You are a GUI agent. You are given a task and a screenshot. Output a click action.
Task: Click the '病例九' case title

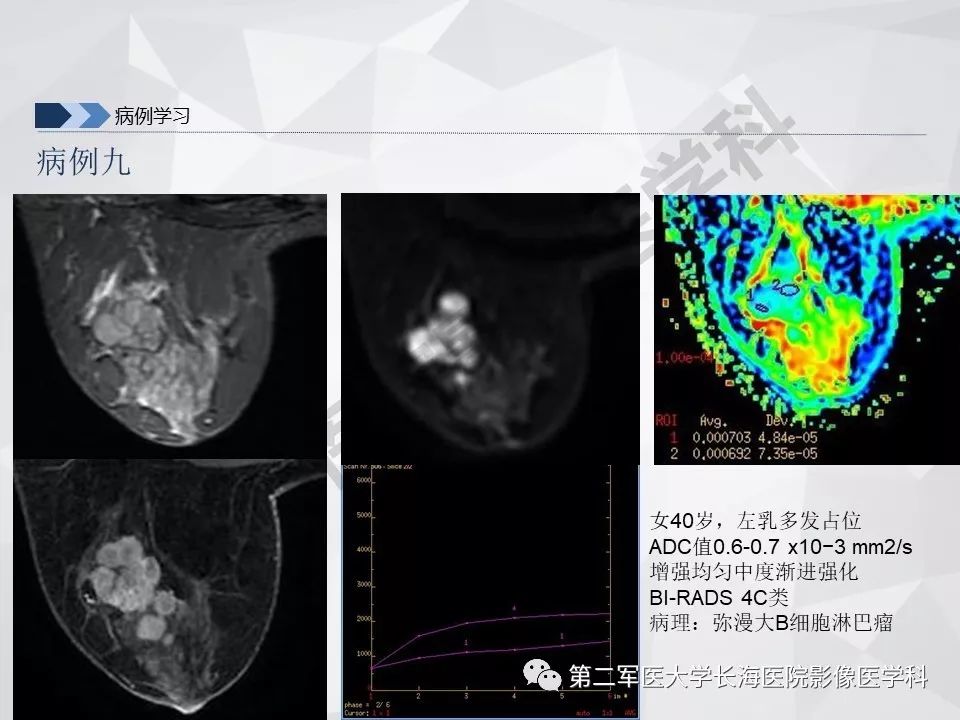click(x=83, y=162)
